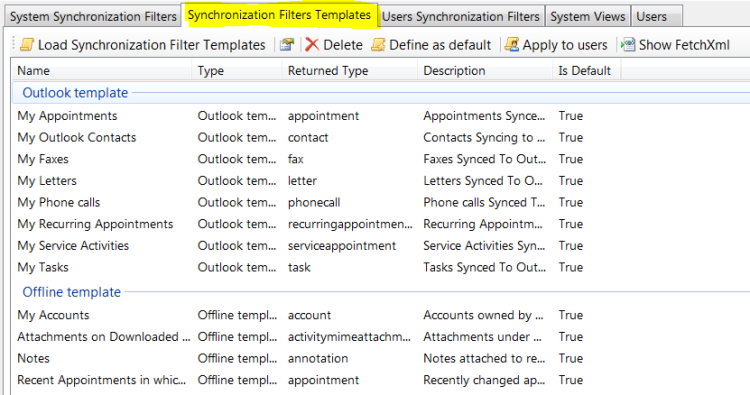Open Users Synchronization Filters tab

point(461,16)
